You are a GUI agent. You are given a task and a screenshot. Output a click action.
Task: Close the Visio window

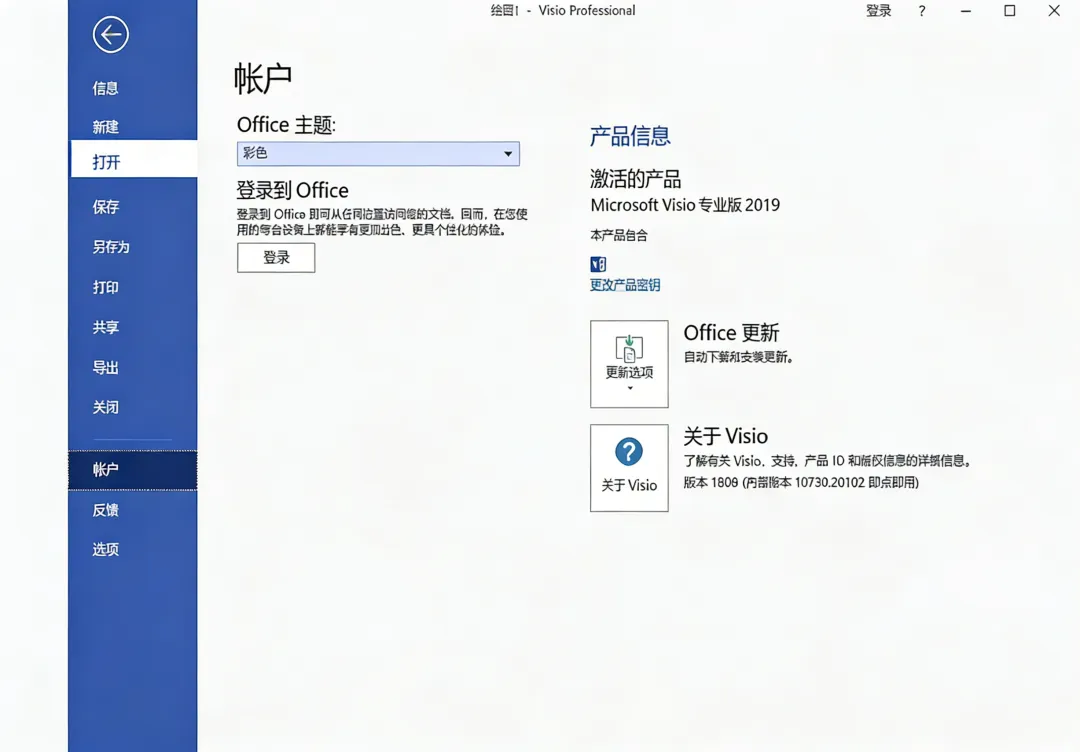pyautogui.click(x=1054, y=10)
